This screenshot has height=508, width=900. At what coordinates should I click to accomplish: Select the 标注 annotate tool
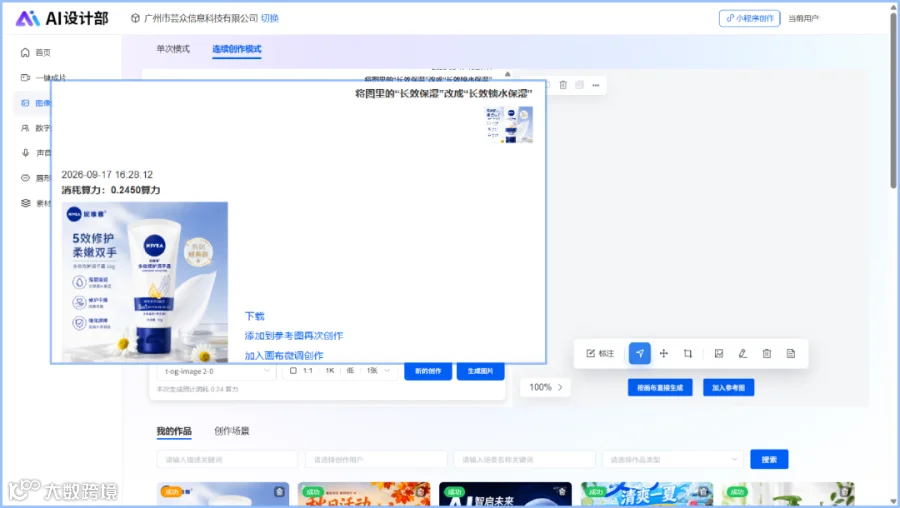pyautogui.click(x=600, y=354)
